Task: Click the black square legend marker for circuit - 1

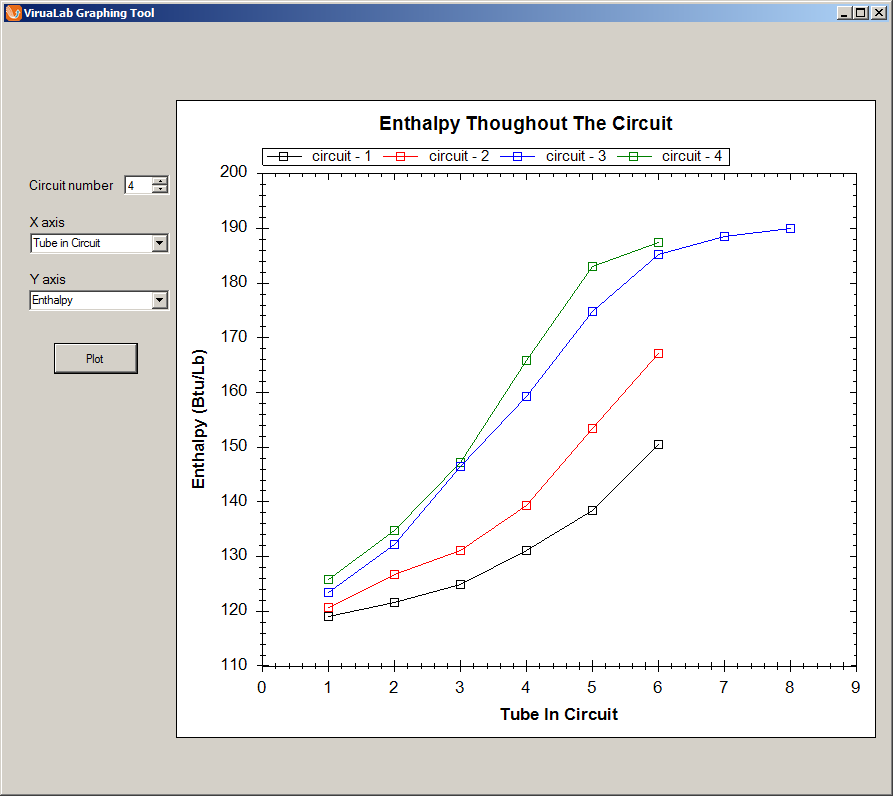Action: 284,156
